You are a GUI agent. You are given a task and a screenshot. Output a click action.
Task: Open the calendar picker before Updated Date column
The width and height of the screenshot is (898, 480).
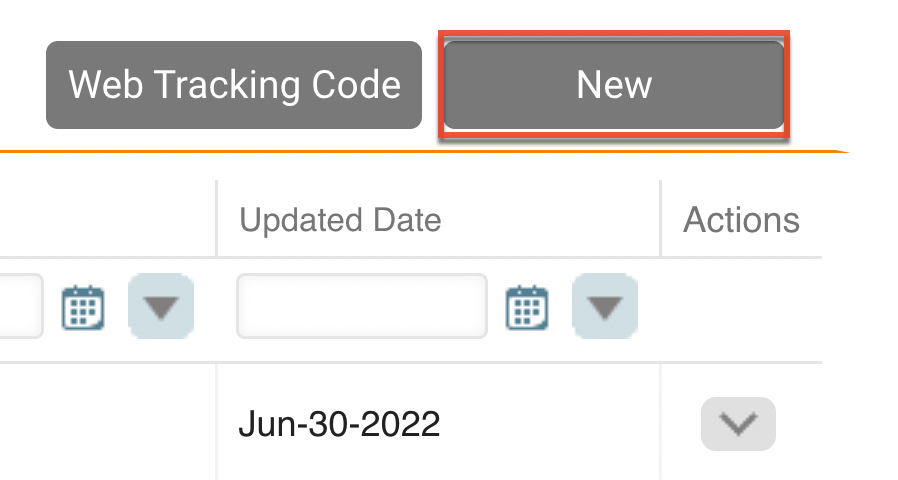point(83,307)
